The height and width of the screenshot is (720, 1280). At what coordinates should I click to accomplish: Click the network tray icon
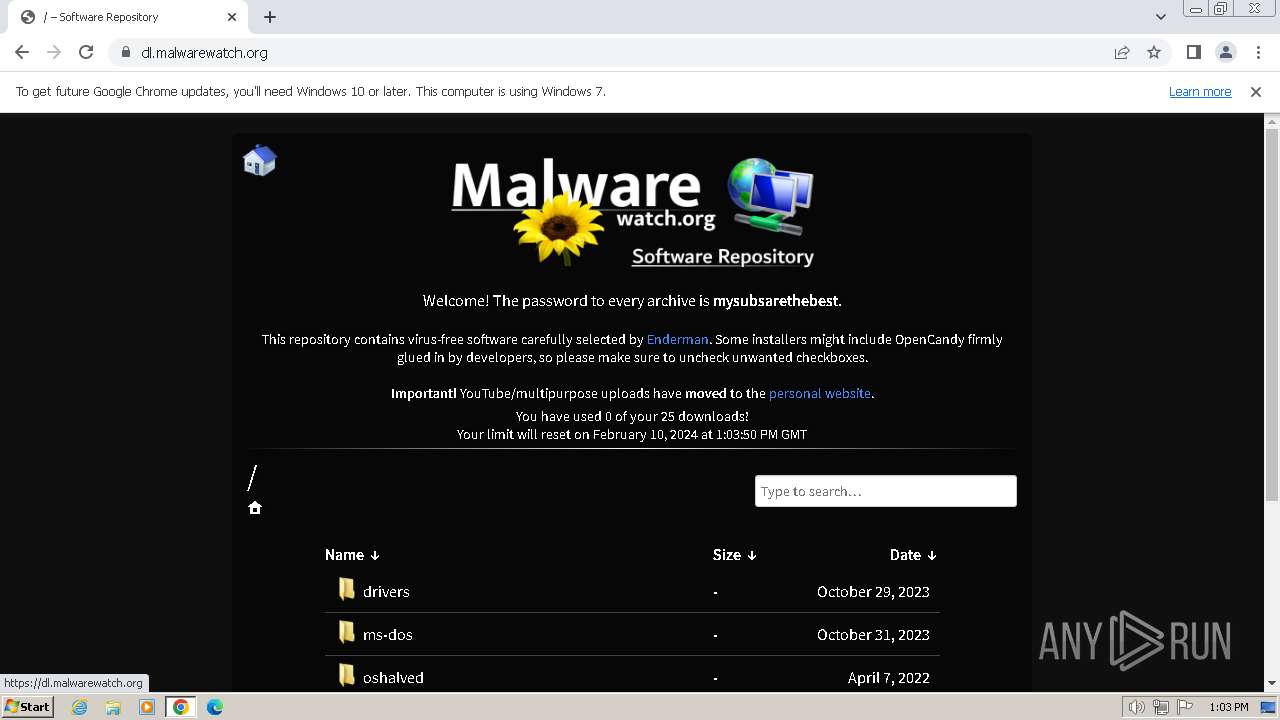click(x=1161, y=707)
